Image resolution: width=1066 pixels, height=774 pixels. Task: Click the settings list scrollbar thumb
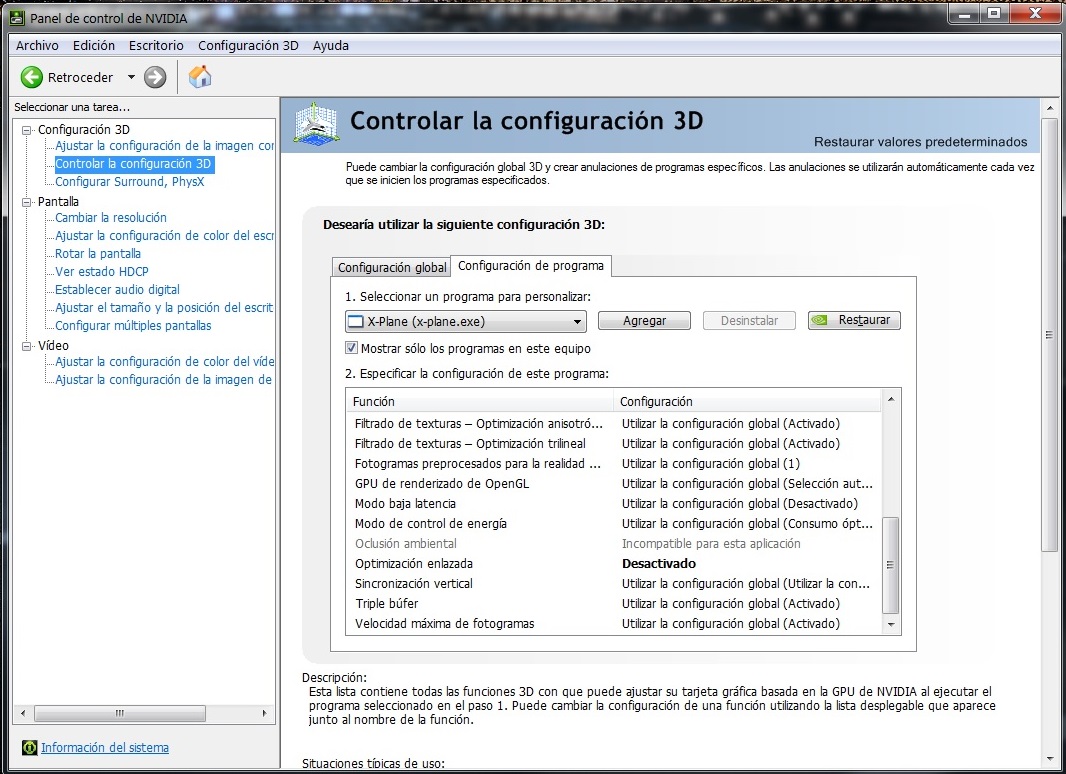891,565
